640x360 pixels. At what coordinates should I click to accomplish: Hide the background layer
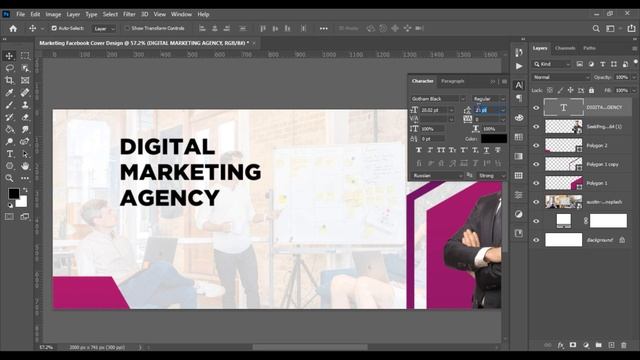[x=536, y=240]
